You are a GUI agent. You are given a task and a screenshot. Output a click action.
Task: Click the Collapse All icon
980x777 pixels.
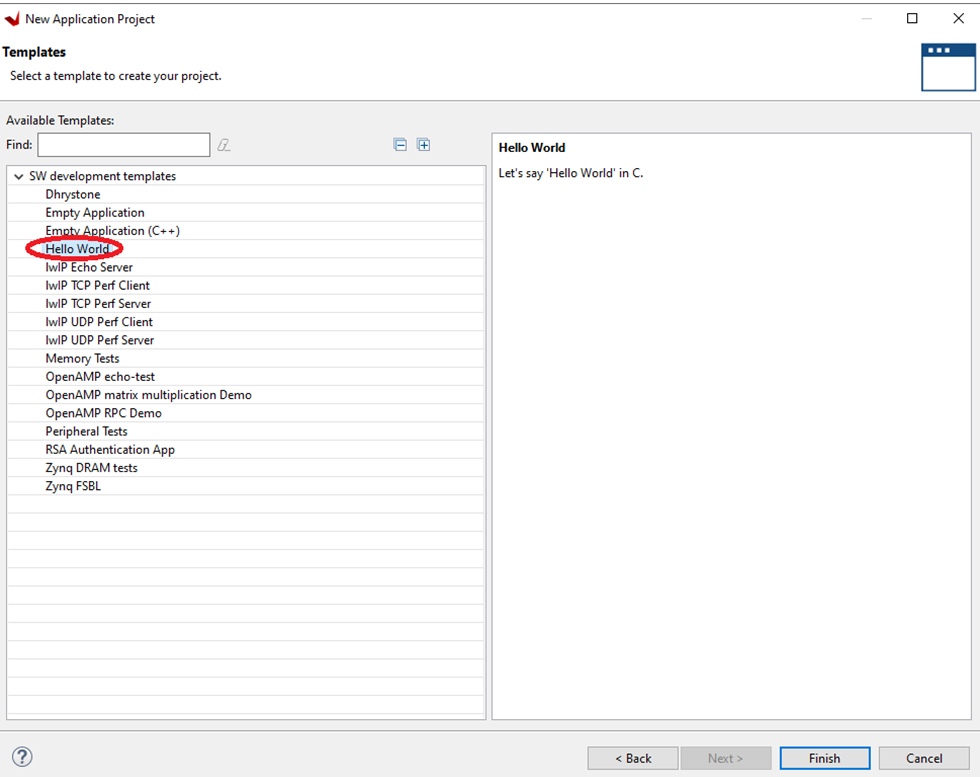click(400, 145)
